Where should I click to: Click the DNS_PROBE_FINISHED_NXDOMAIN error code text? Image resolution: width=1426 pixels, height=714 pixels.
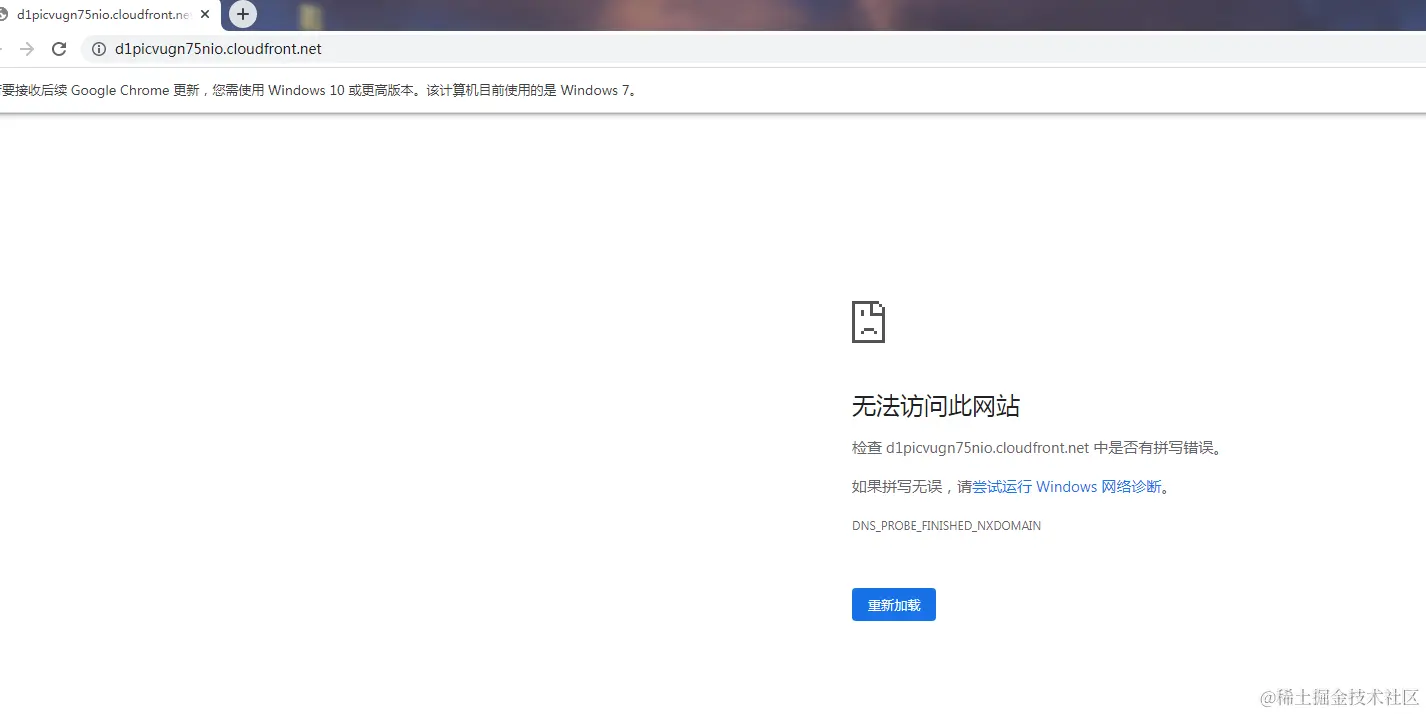[946, 526]
